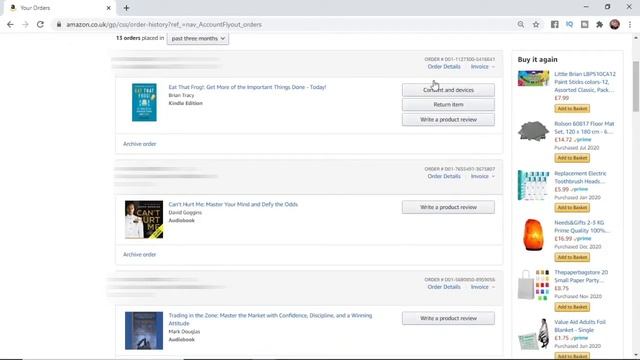Viewport: 640px width, 360px height.
Task: Expand Invoice menu for Can't Hurt Me order
Action: pos(482,176)
